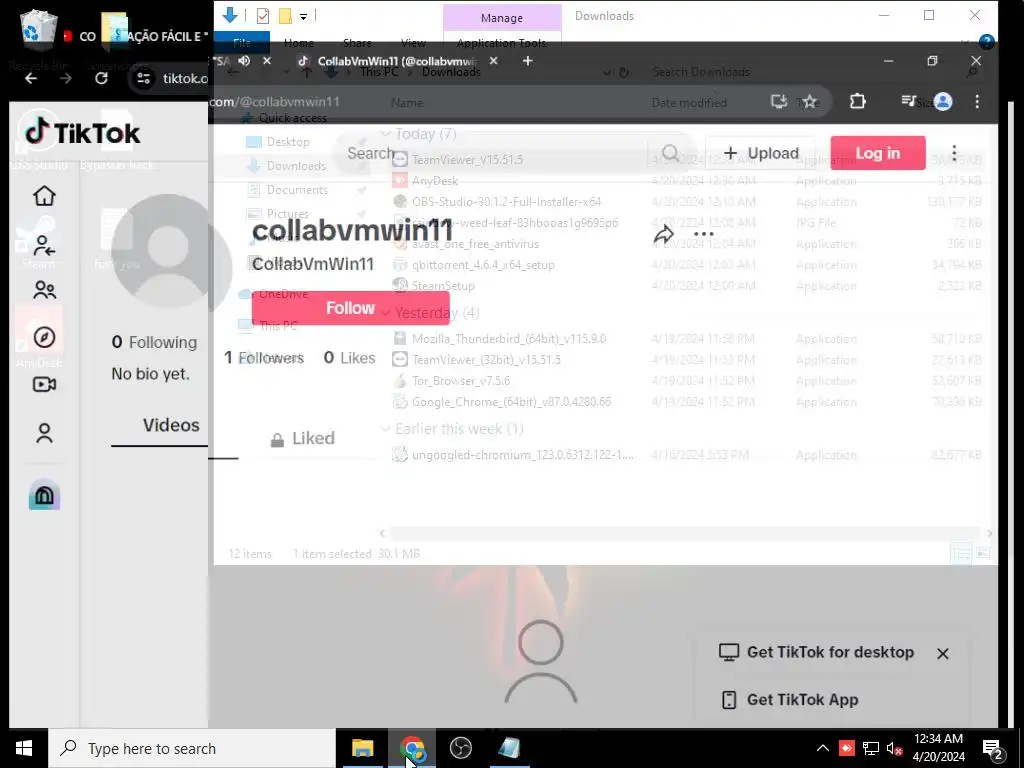Click the Properties checkmark in Explorer quick toolbar
The width and height of the screenshot is (1024, 768).
click(263, 16)
